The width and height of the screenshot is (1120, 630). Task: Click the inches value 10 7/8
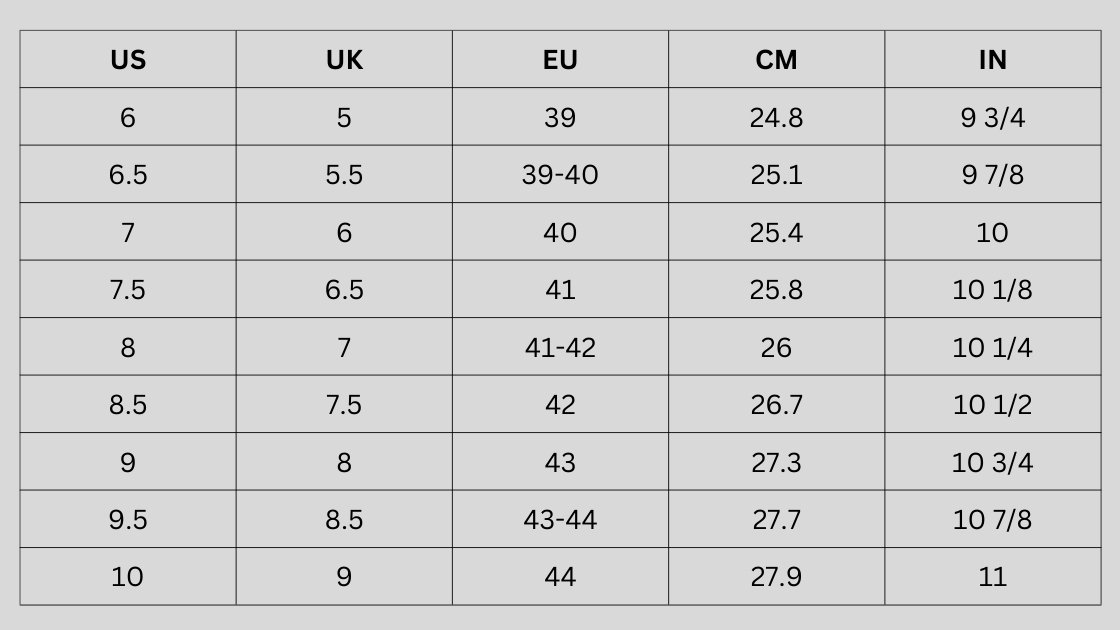click(x=992, y=520)
